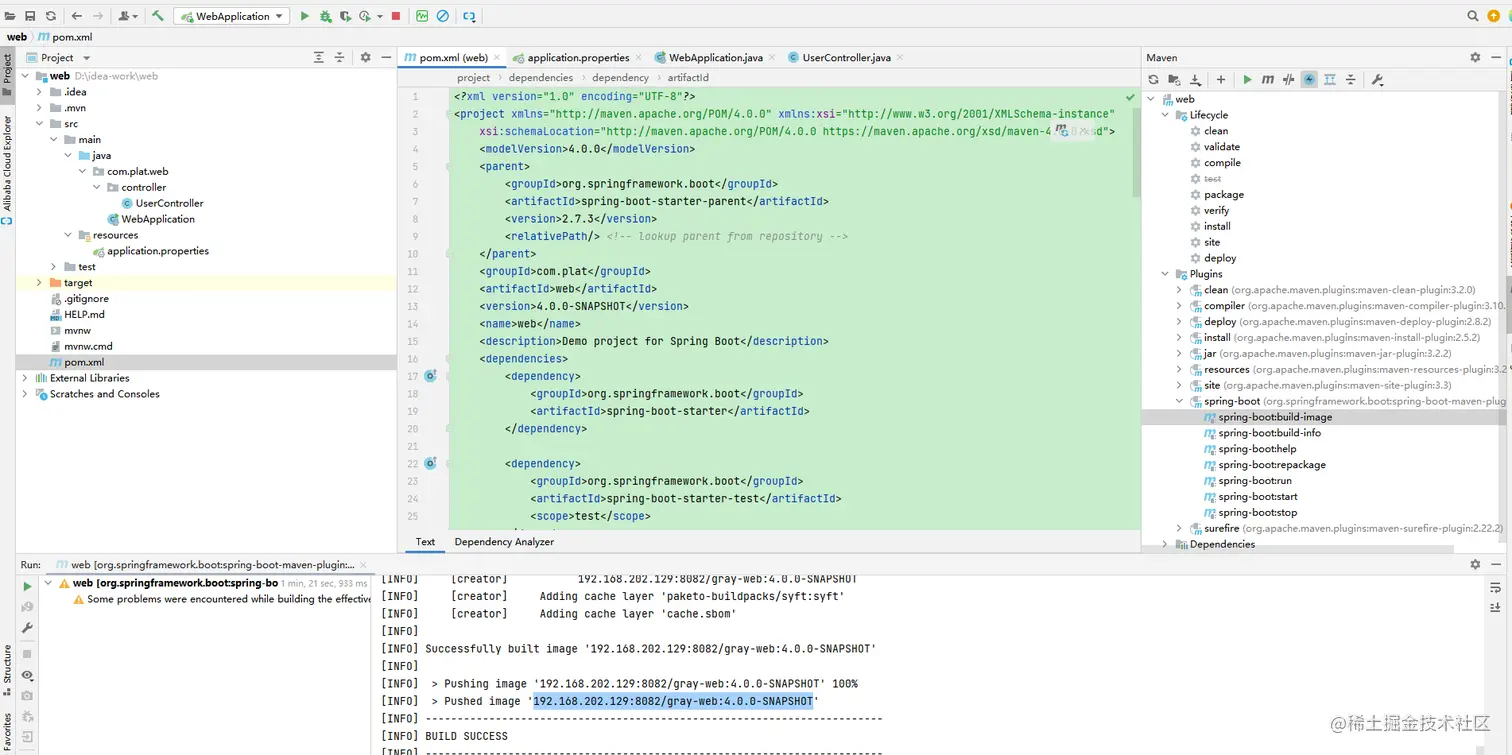This screenshot has width=1512, height=755.
Task: Click the red Stop button in main toolbar
Action: pos(396,16)
